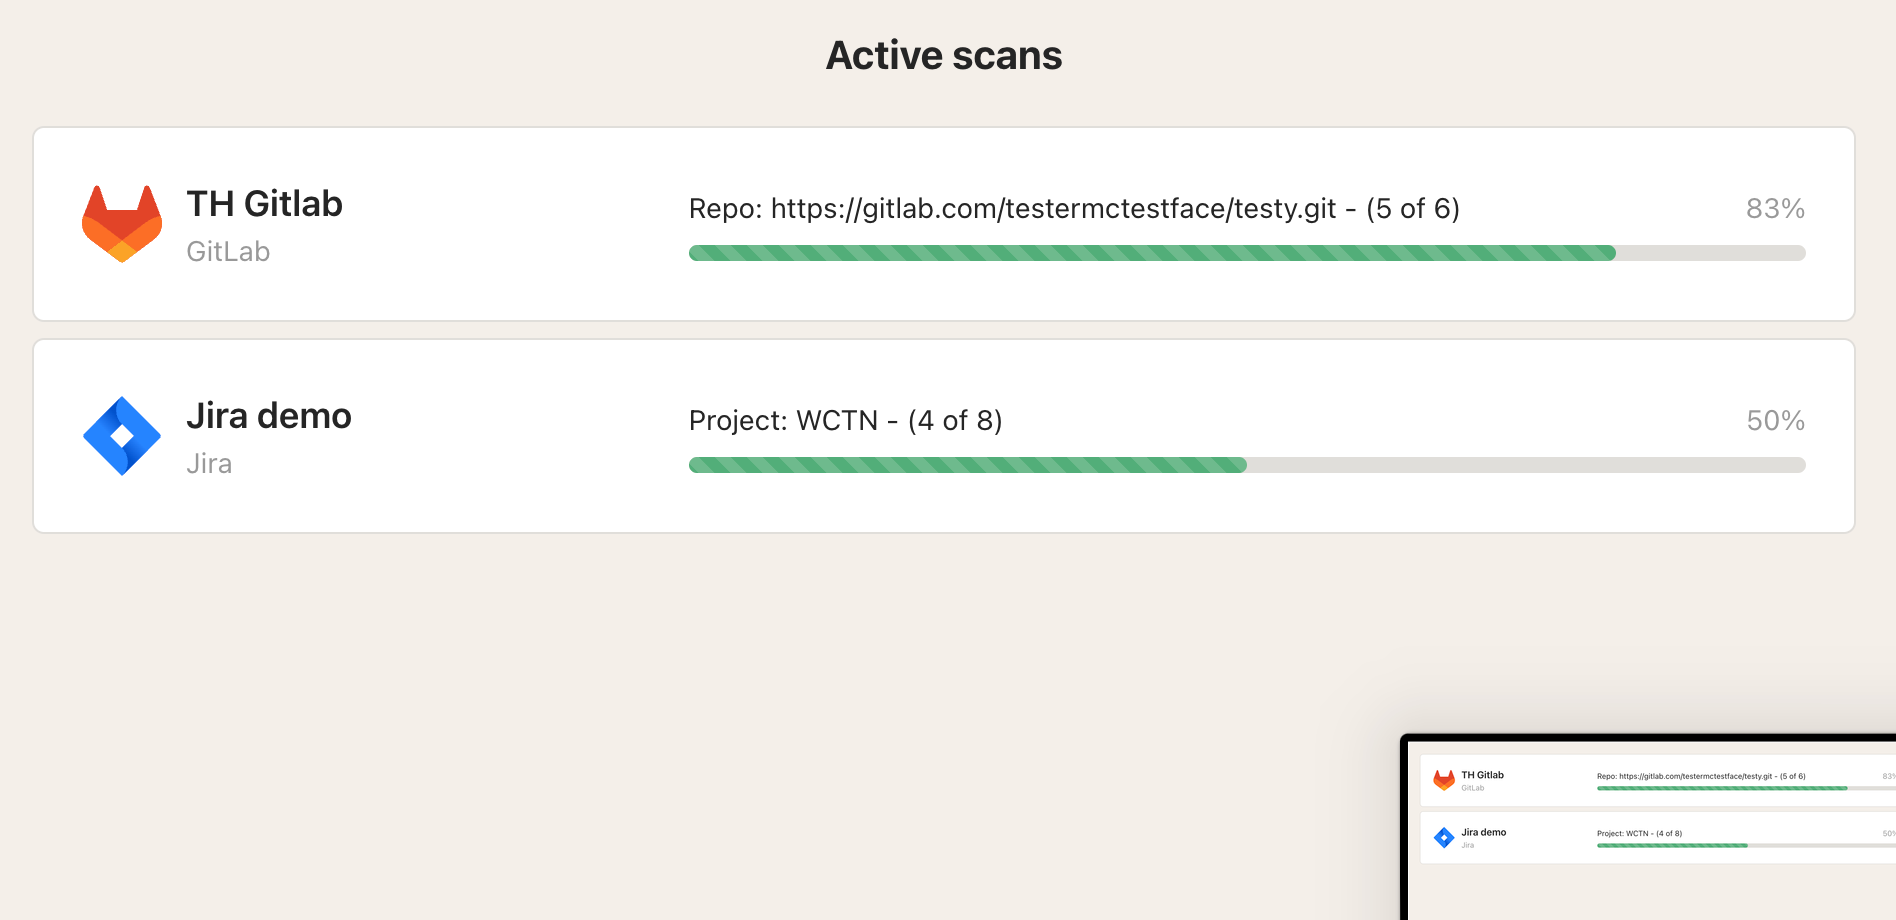Select the Jira demo scan title
This screenshot has height=920, width=1896.
pyautogui.click(x=269, y=415)
